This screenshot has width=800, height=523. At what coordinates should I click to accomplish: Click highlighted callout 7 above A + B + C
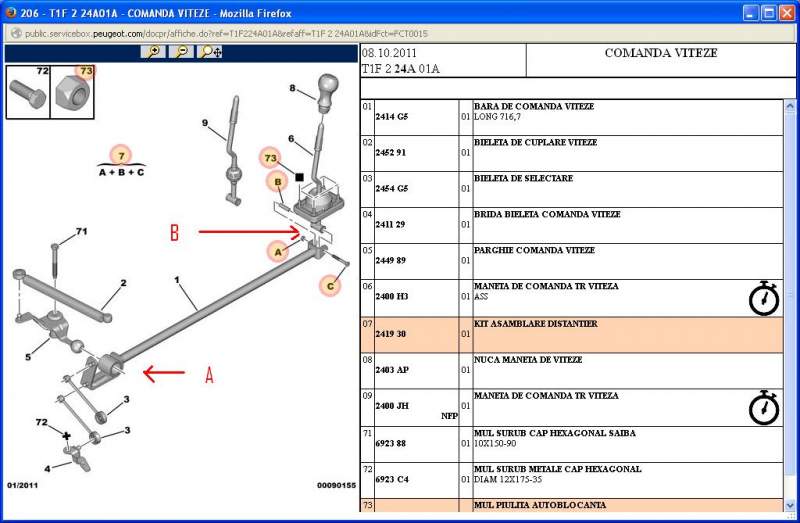coord(121,156)
